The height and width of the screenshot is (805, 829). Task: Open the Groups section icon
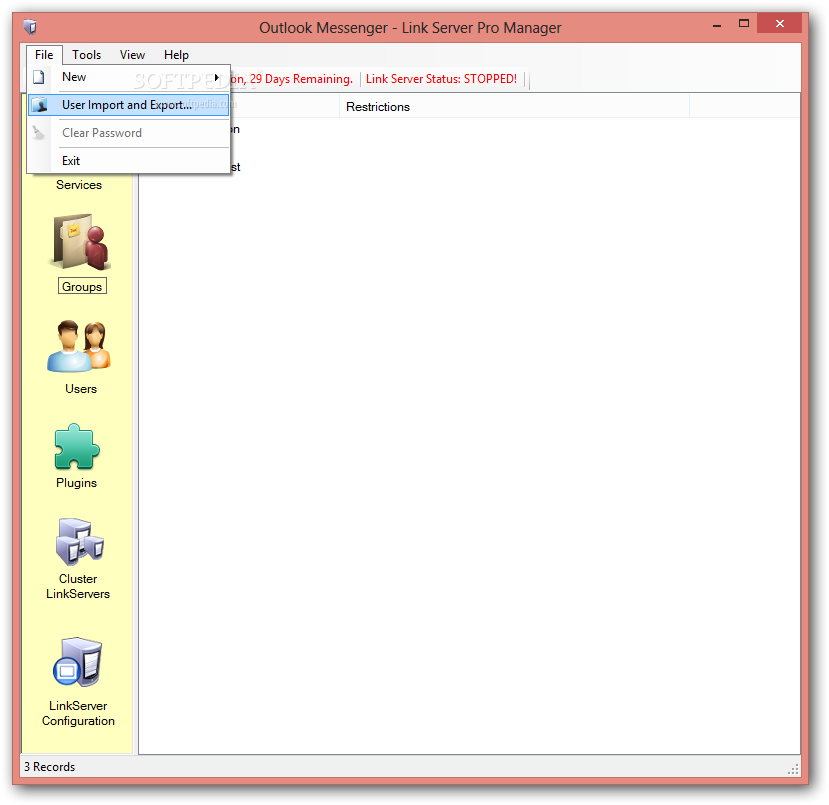pos(80,242)
